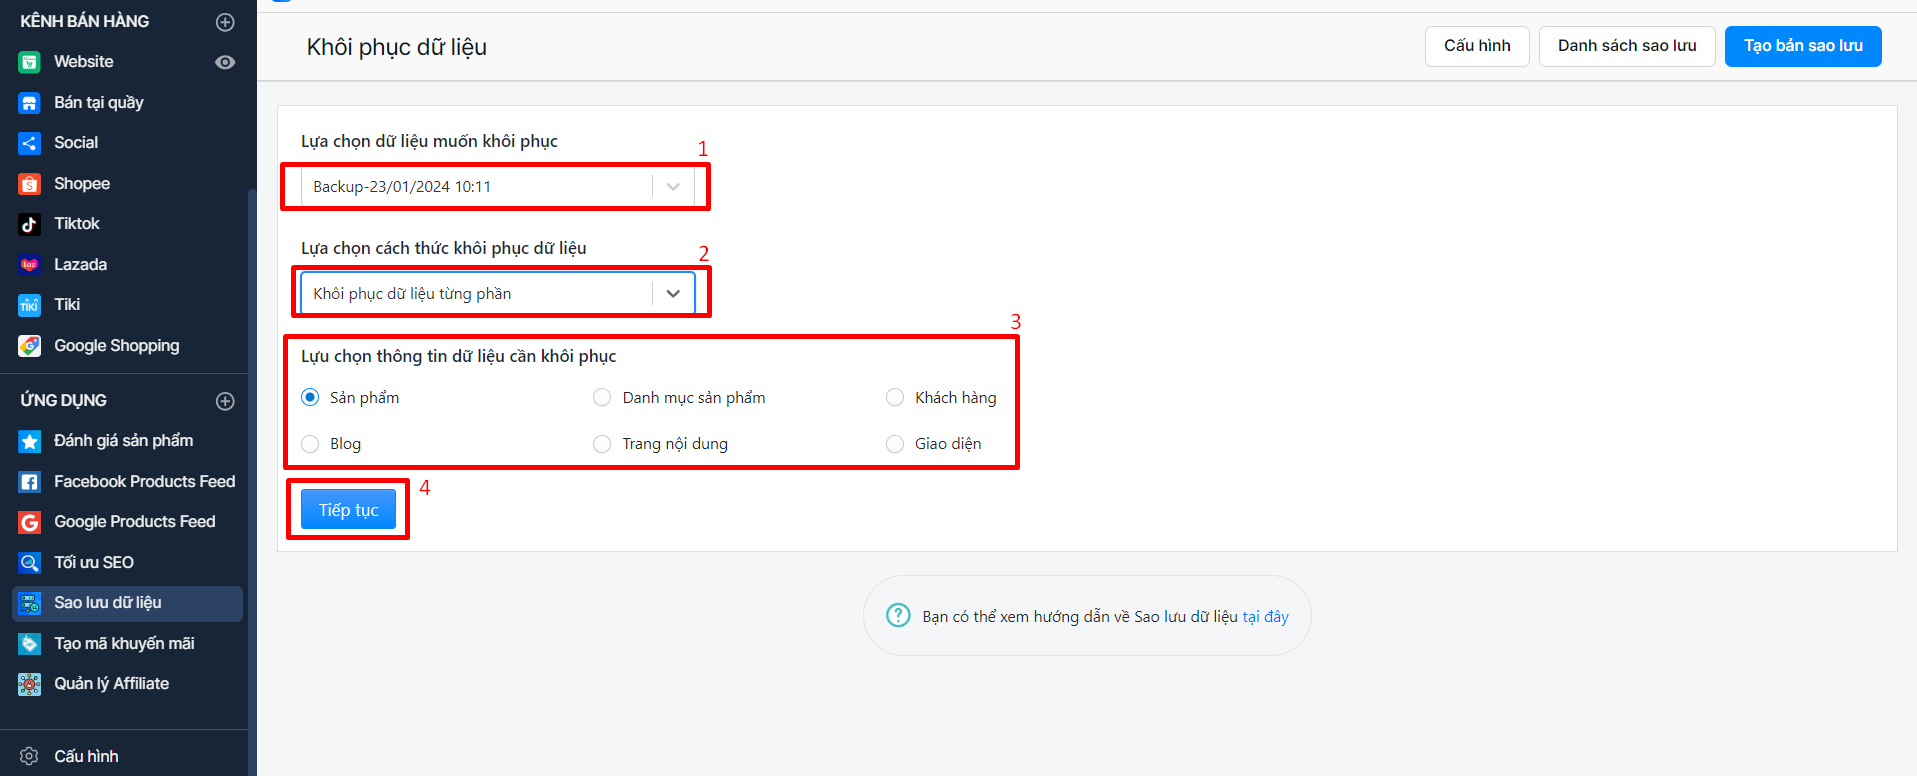This screenshot has width=1917, height=776.
Task: Open the Khôi phục dữ liệu từng phần dropdown
Action: (x=497, y=293)
